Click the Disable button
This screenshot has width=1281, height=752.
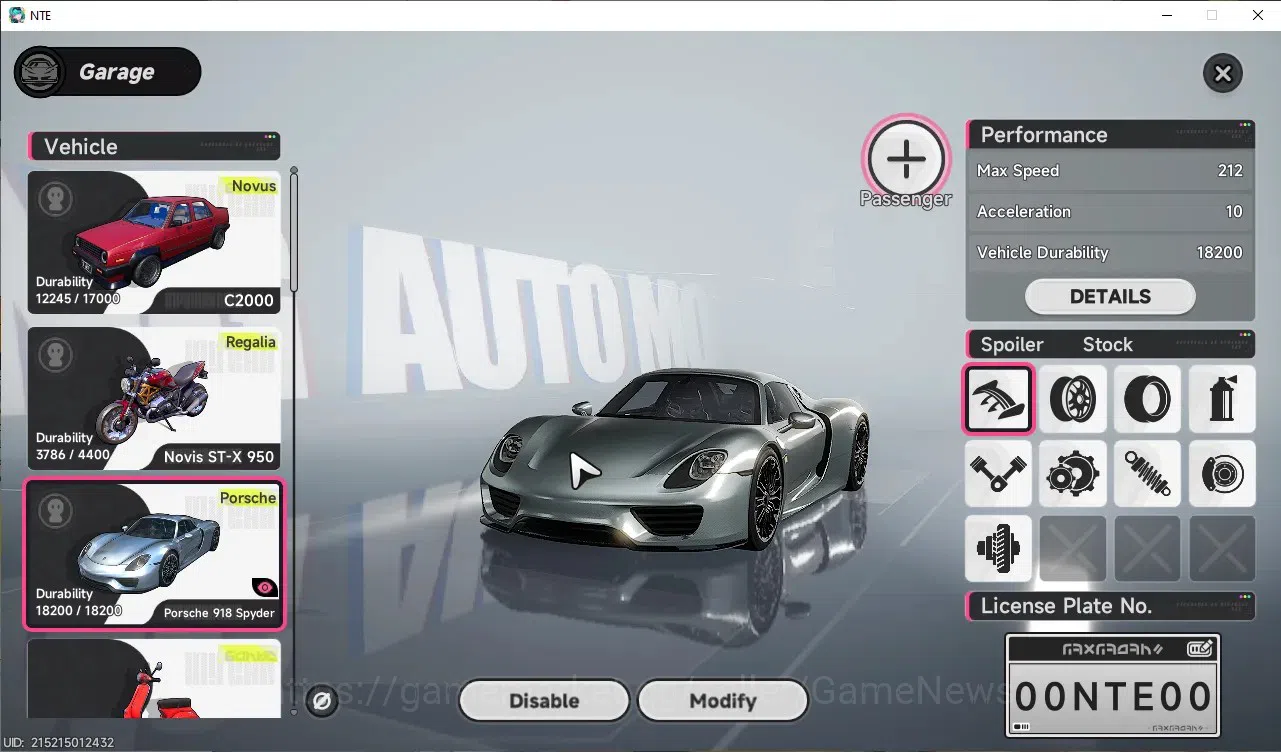point(544,701)
